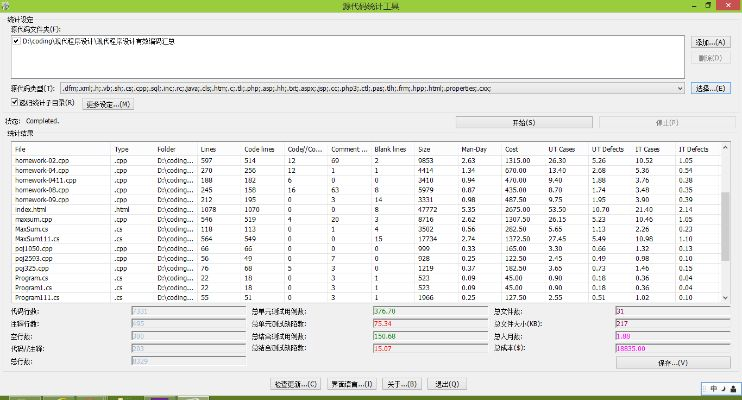Click the results table scrollbar thumb

(725, 226)
